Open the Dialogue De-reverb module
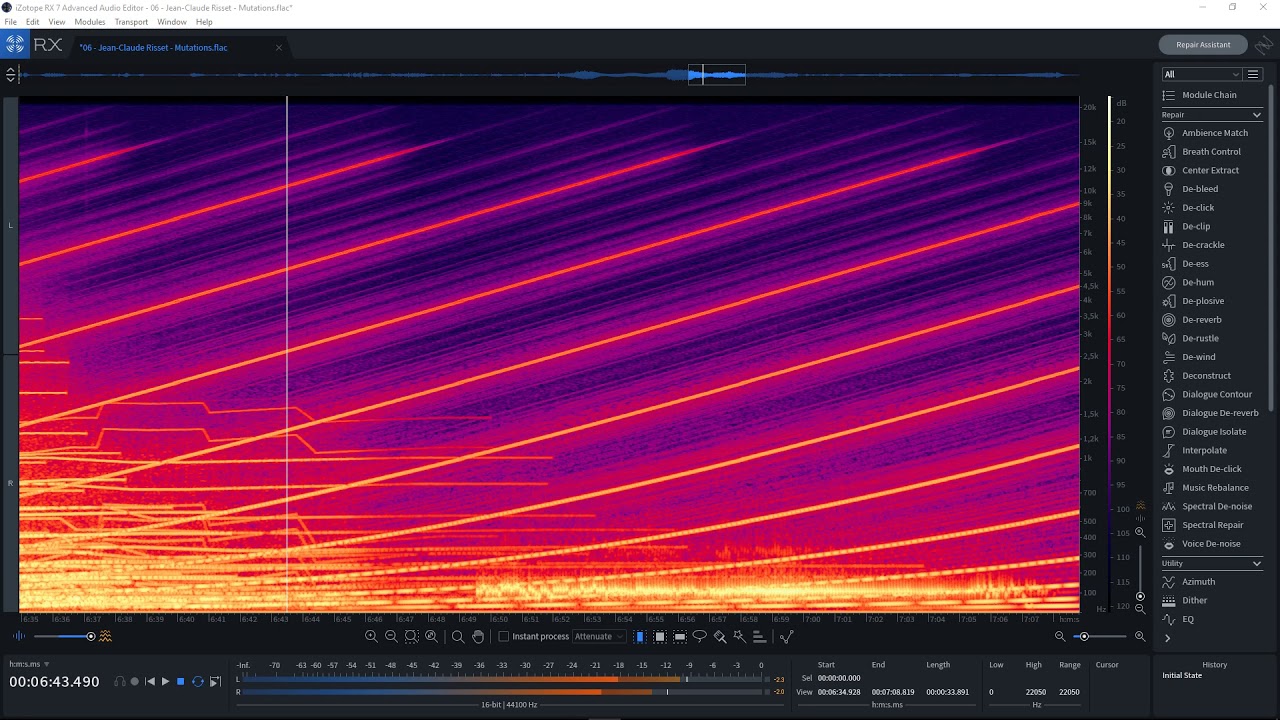The image size is (1280, 720). click(x=1212, y=413)
